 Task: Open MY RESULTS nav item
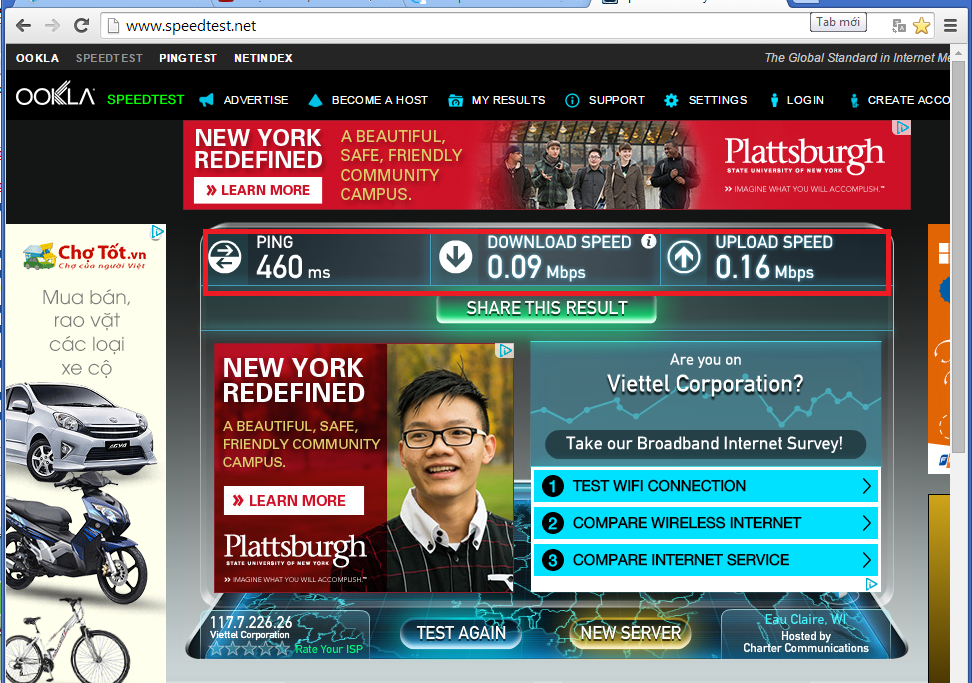point(508,100)
